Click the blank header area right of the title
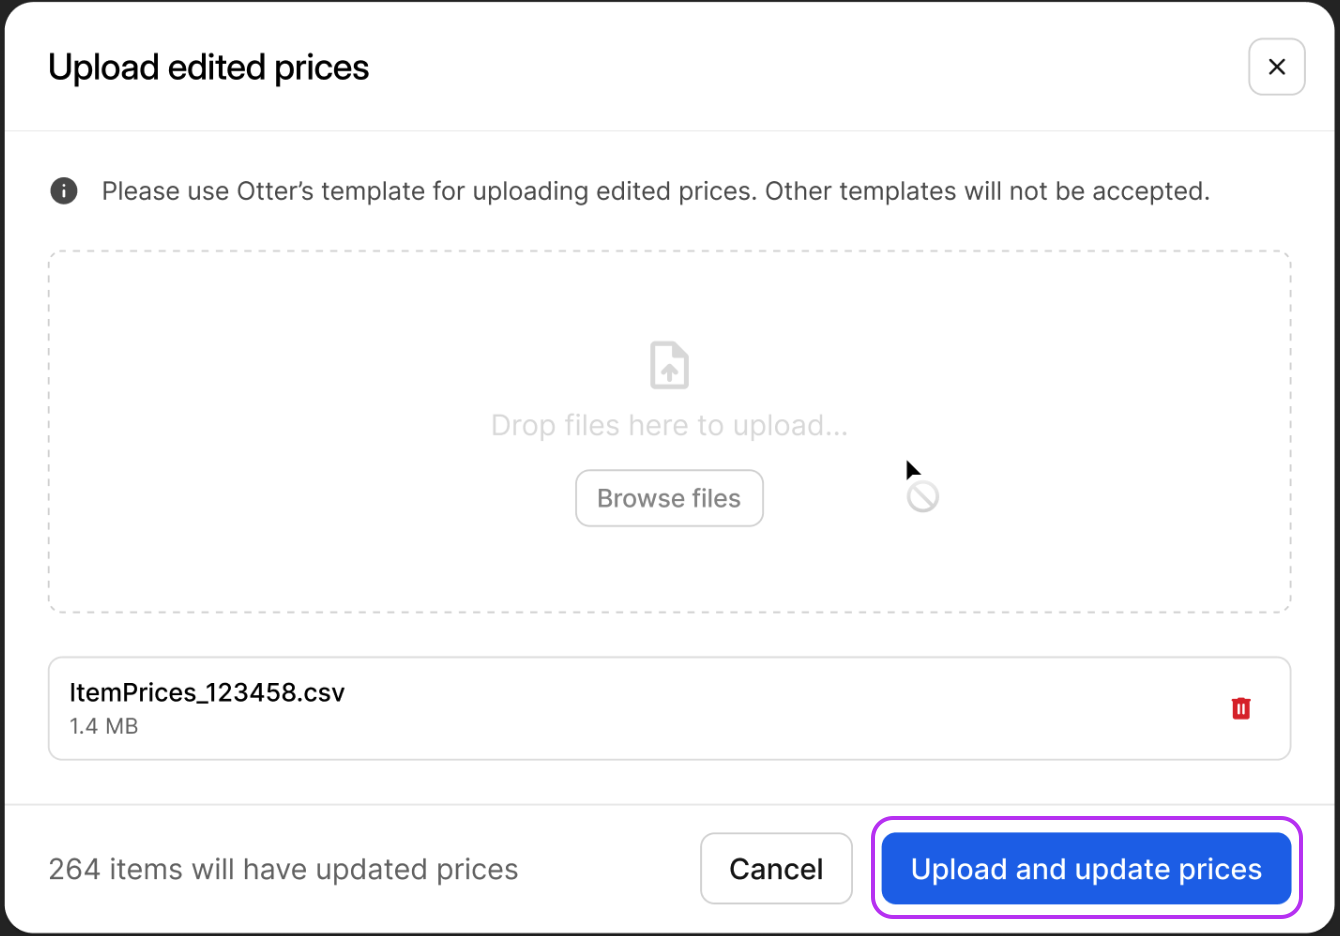Screen dimensions: 1340x936 pos(800,68)
